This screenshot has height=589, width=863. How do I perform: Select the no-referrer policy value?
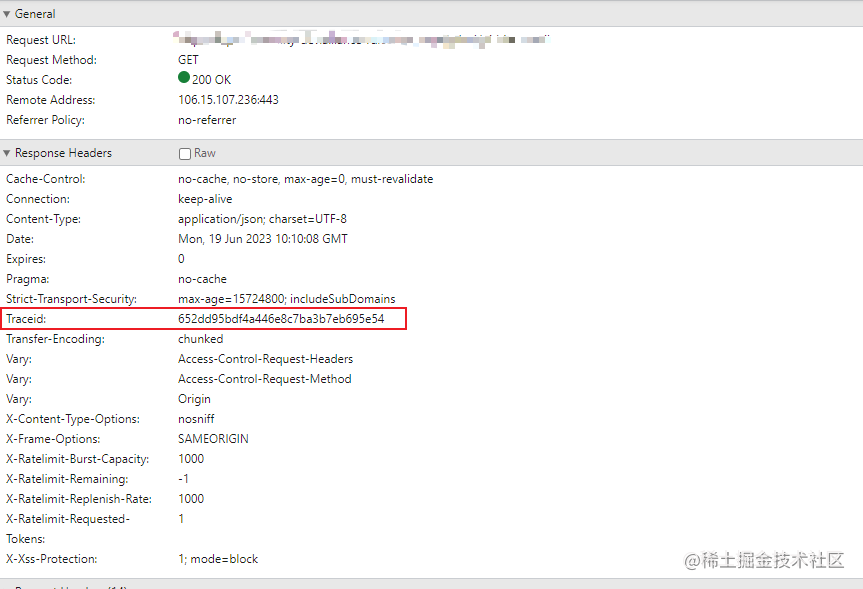coord(207,120)
